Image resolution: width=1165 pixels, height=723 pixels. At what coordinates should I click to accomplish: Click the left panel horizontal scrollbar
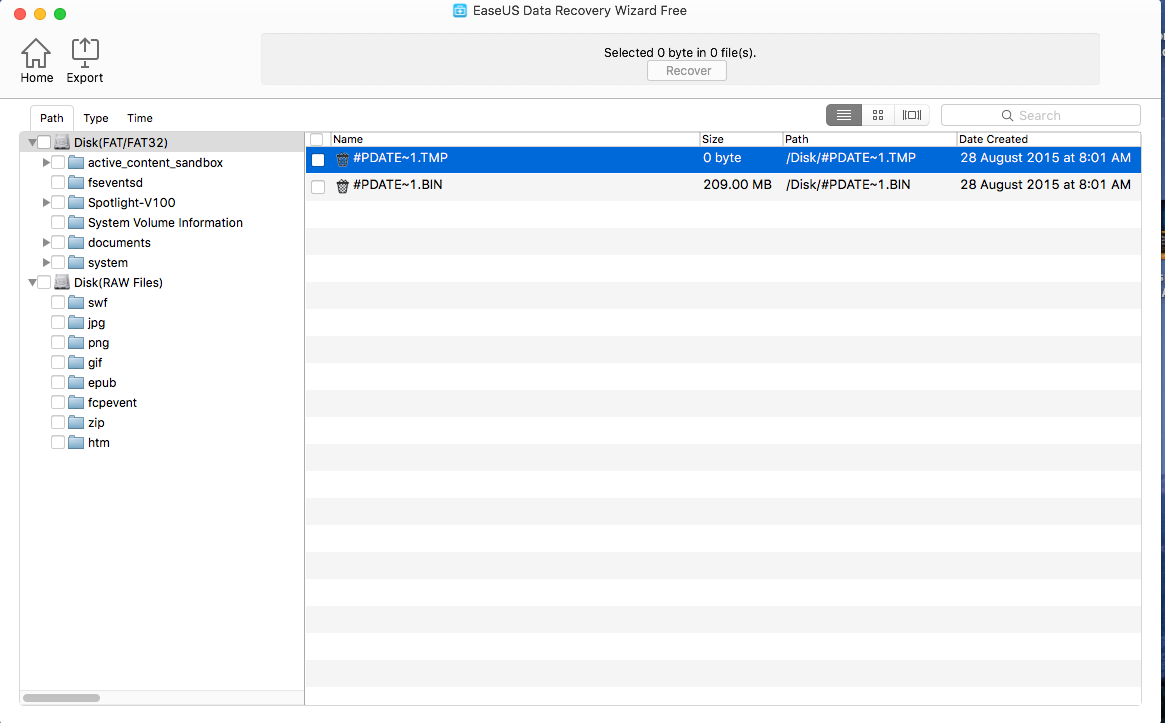click(x=62, y=698)
